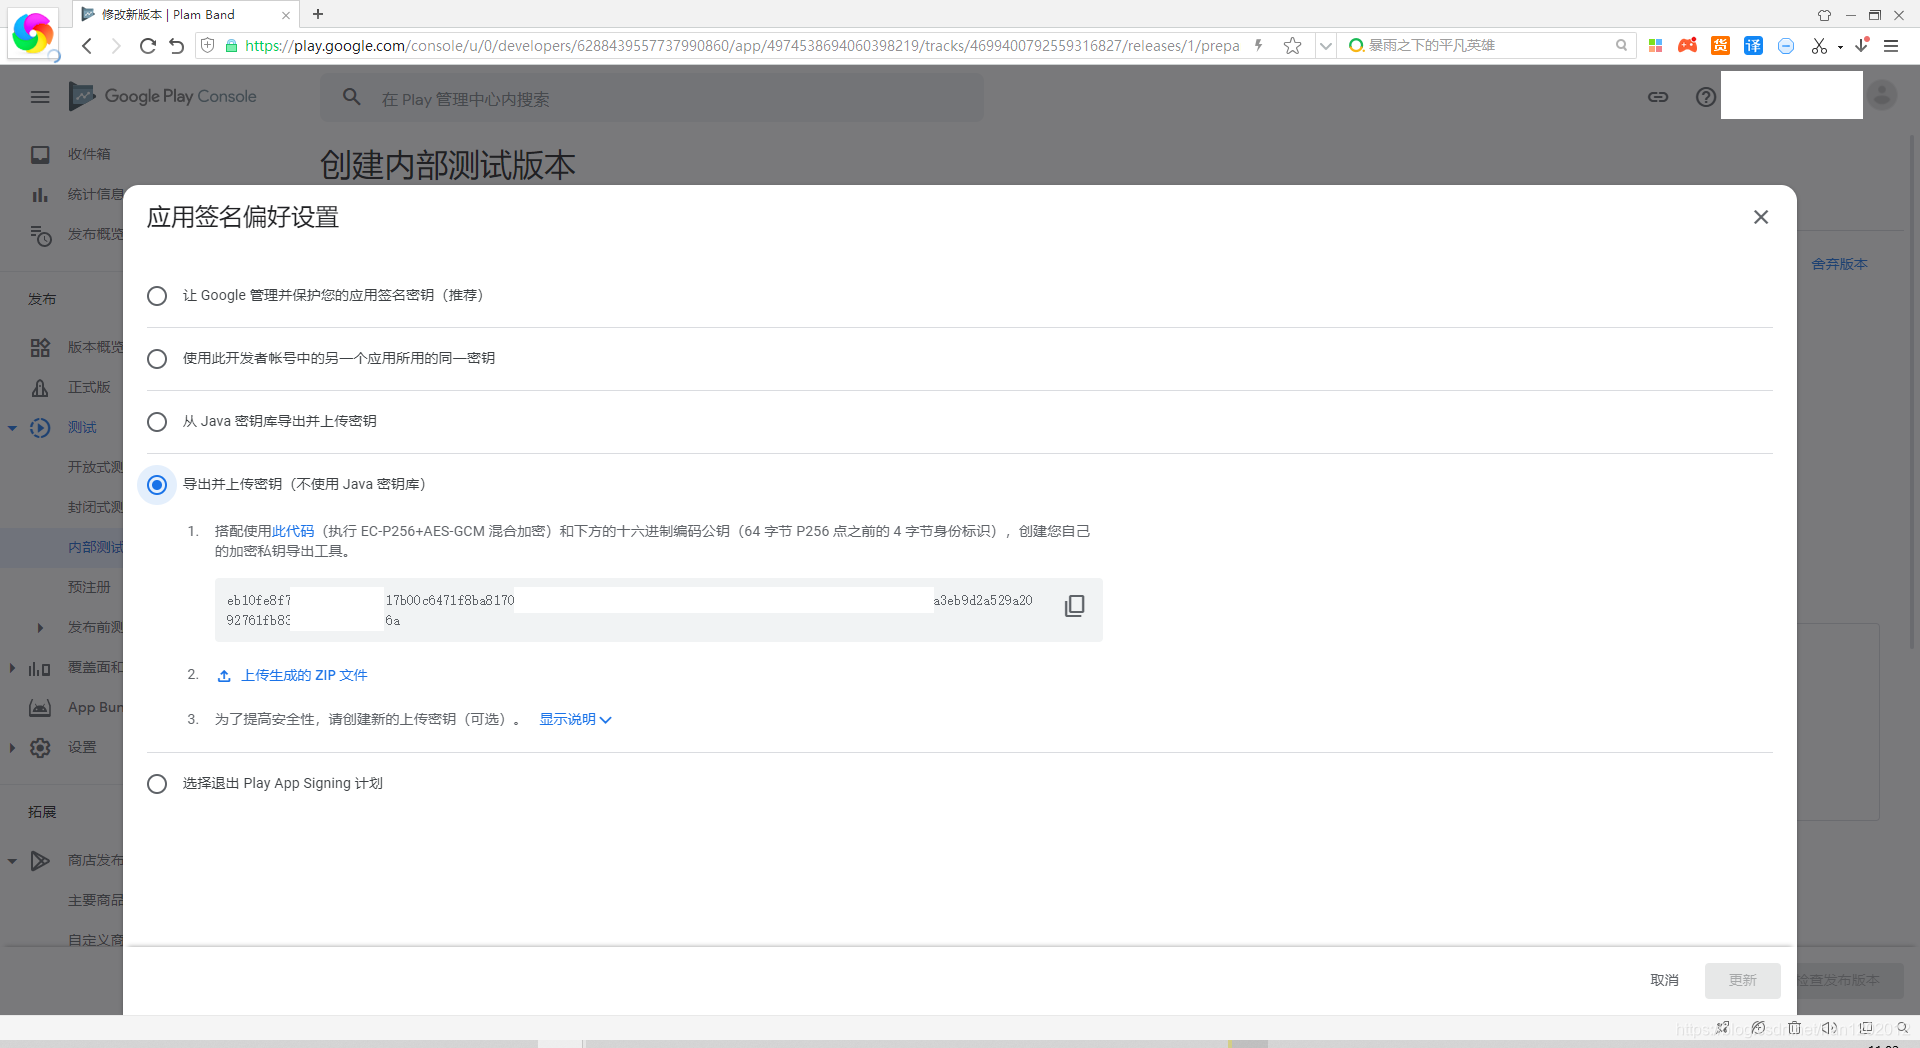
Task: Open 内部测试 internal testing item
Action: pos(95,547)
